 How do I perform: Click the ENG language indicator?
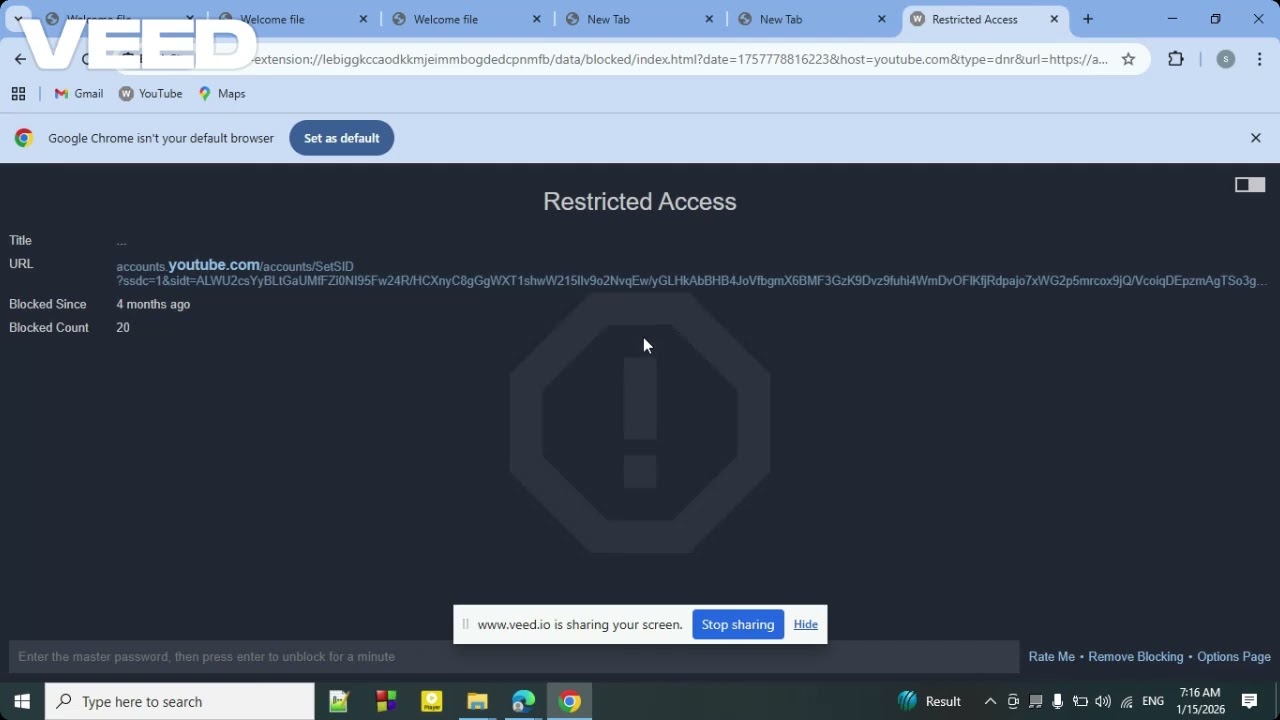point(1153,702)
